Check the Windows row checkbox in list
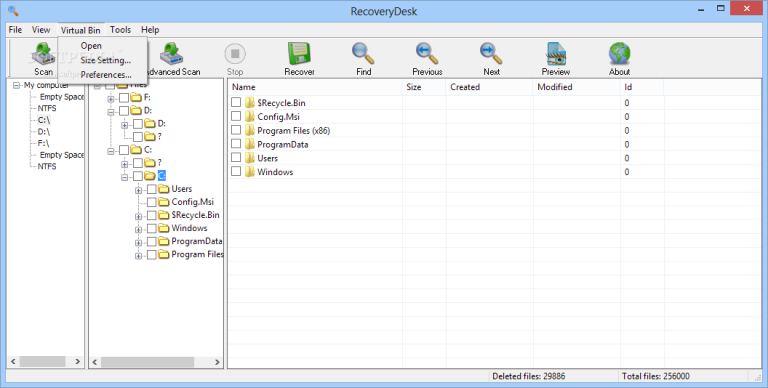 click(236, 171)
